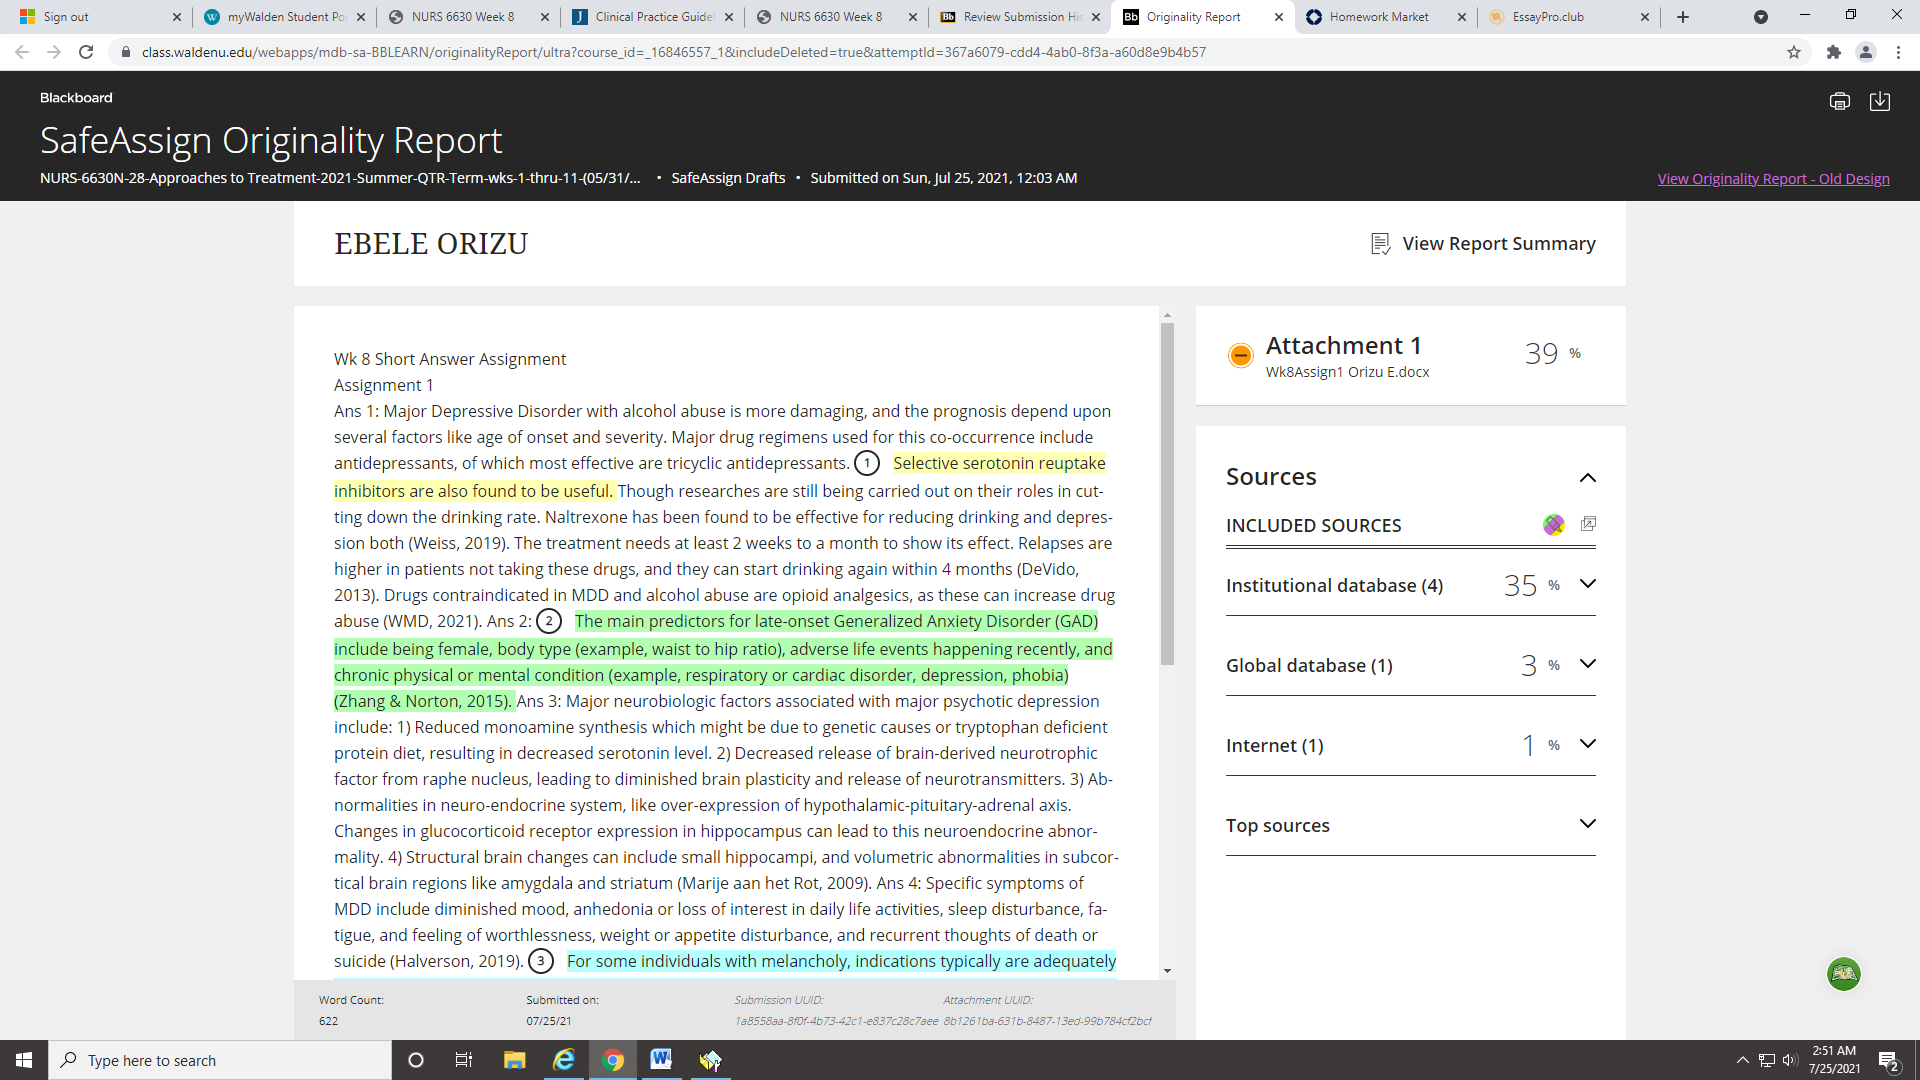This screenshot has height=1080, width=1920.
Task: Open Cortana circle icon in taskbar
Action: point(416,1060)
